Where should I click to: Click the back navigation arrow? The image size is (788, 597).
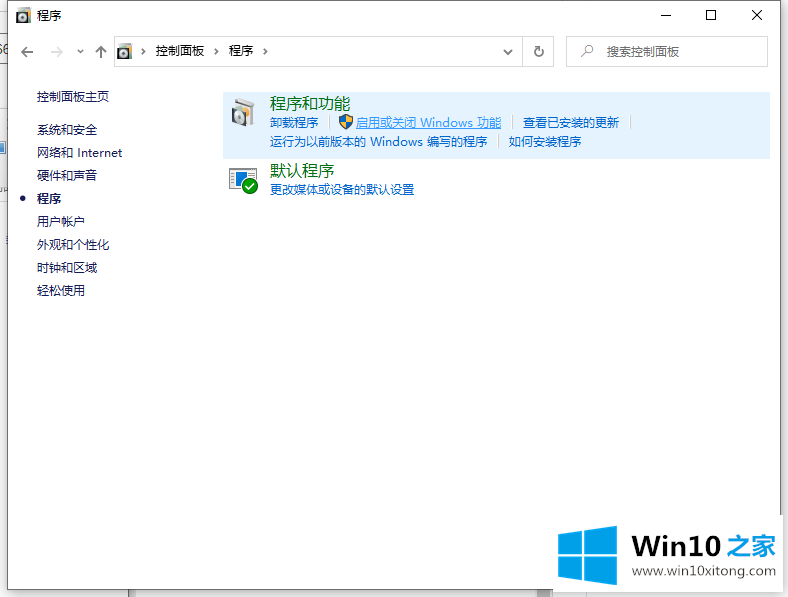[x=27, y=52]
